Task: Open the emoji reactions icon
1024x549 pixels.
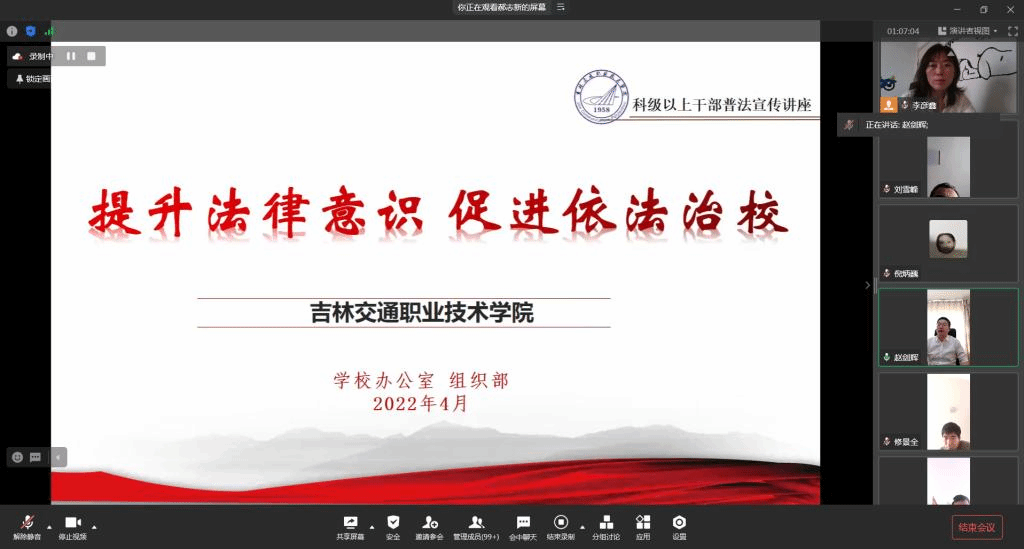Action: [x=18, y=457]
